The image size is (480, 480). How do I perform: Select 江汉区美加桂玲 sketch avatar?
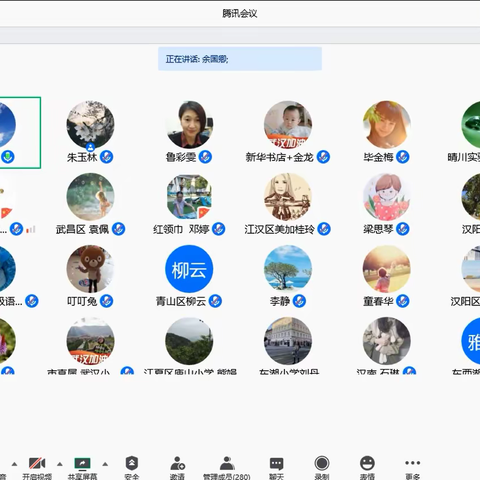[x=288, y=197]
